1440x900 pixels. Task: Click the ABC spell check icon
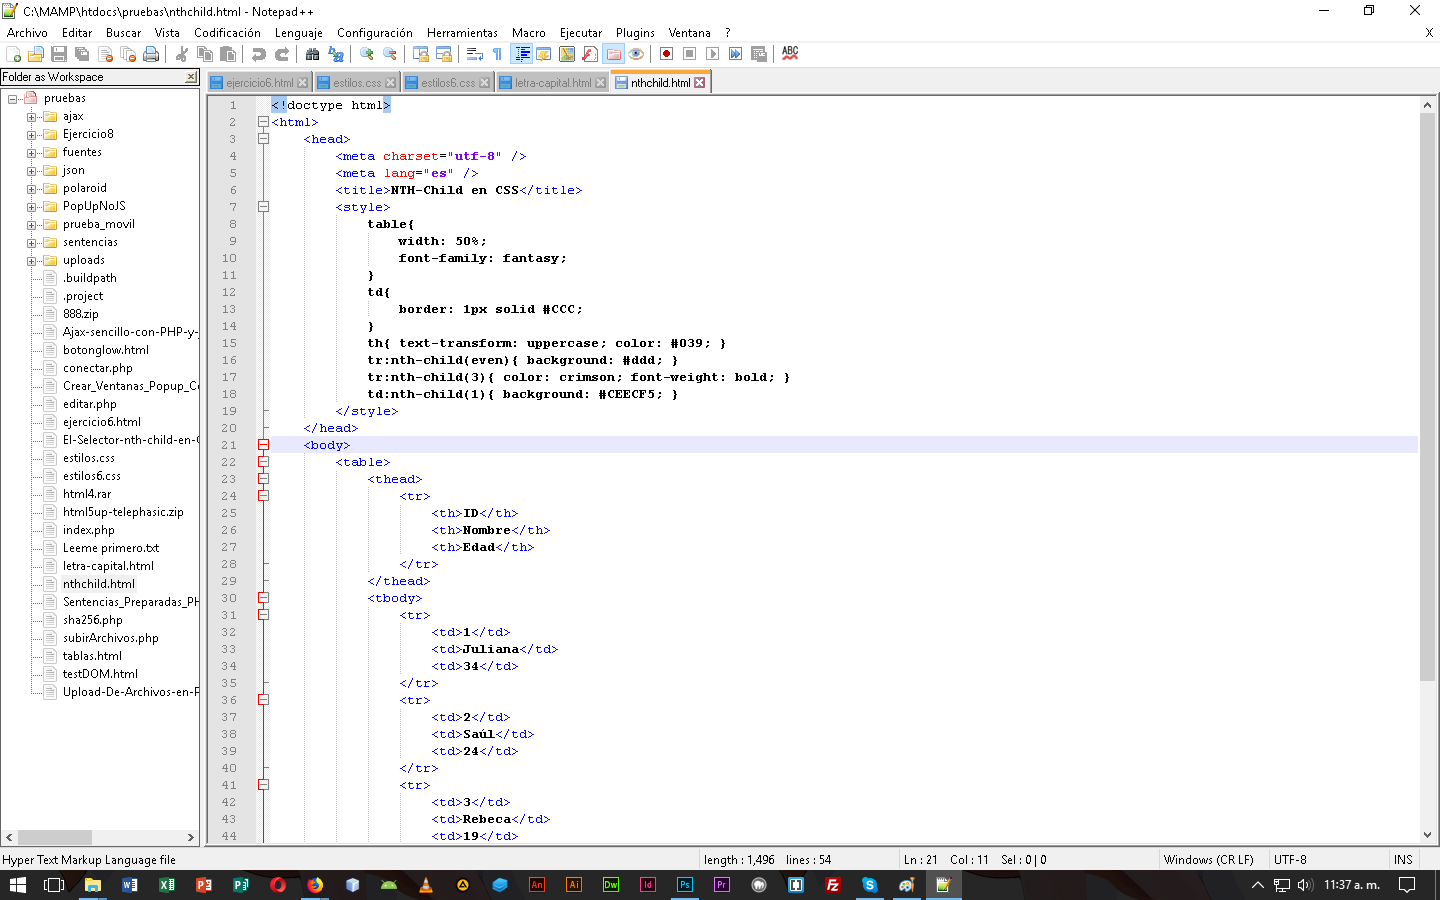(x=790, y=54)
